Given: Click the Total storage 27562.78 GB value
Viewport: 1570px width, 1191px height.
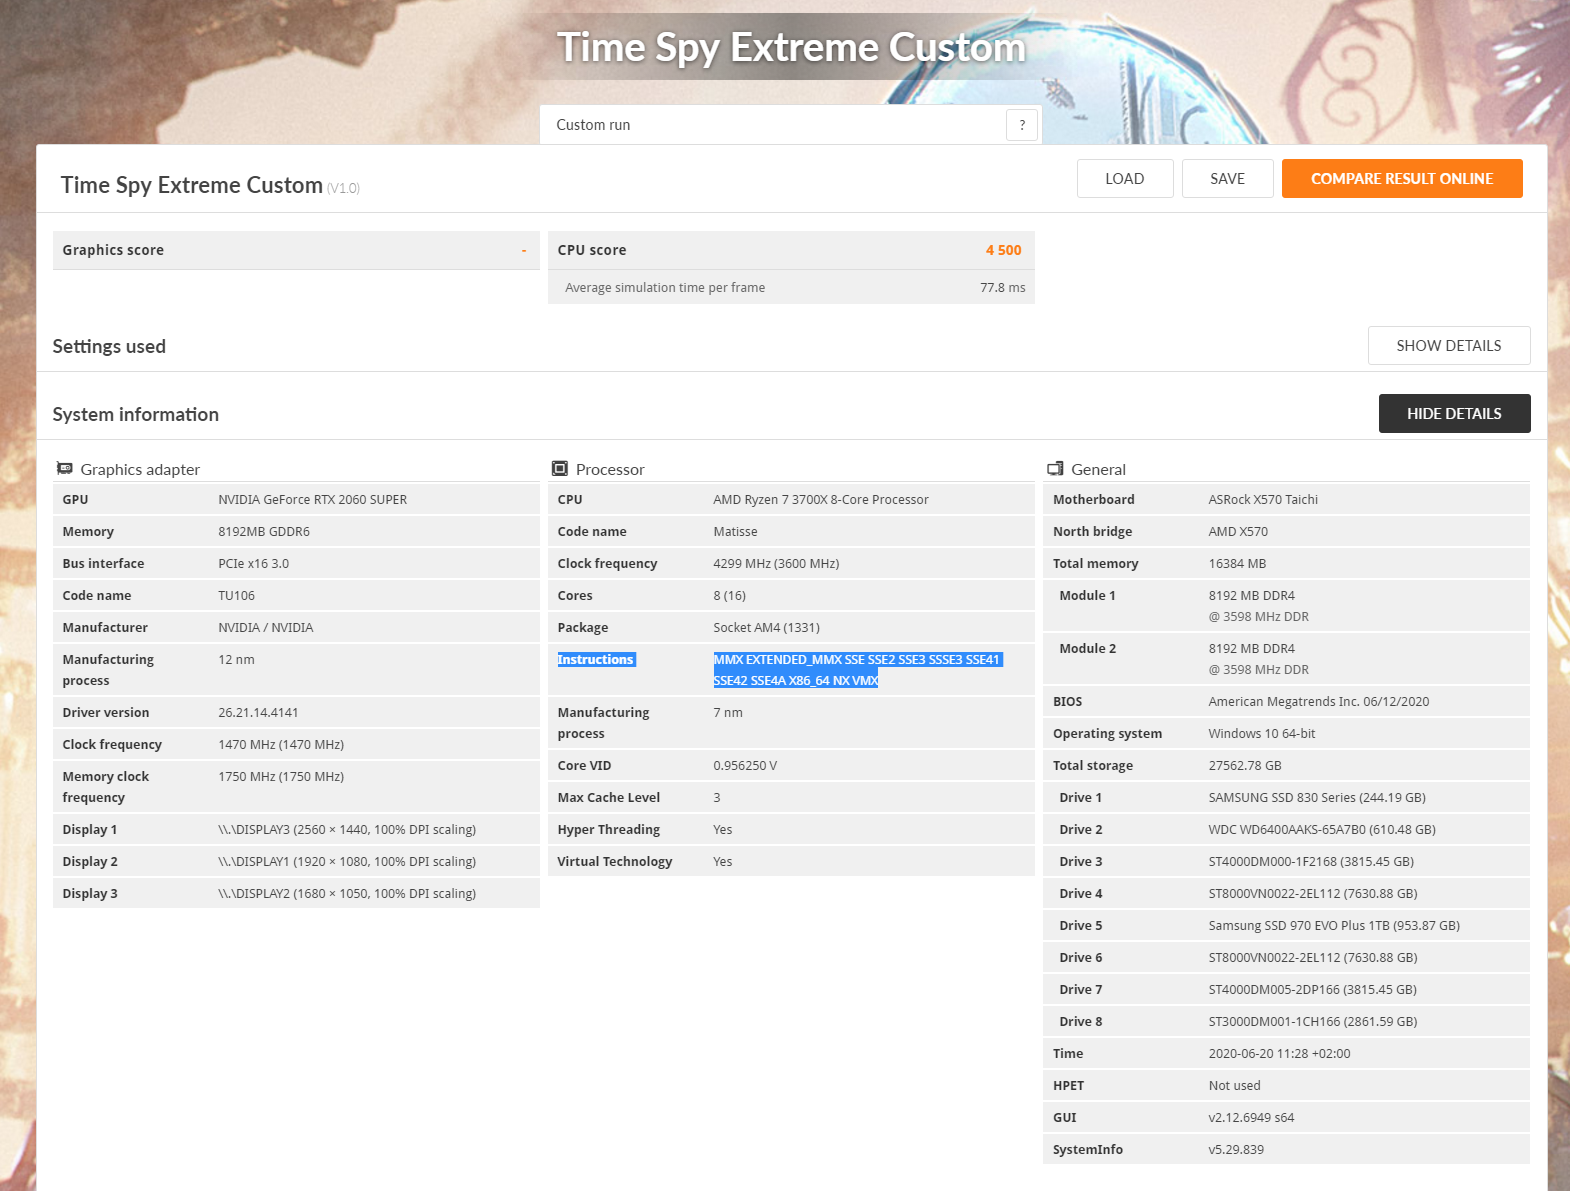Looking at the screenshot, I should [1245, 765].
